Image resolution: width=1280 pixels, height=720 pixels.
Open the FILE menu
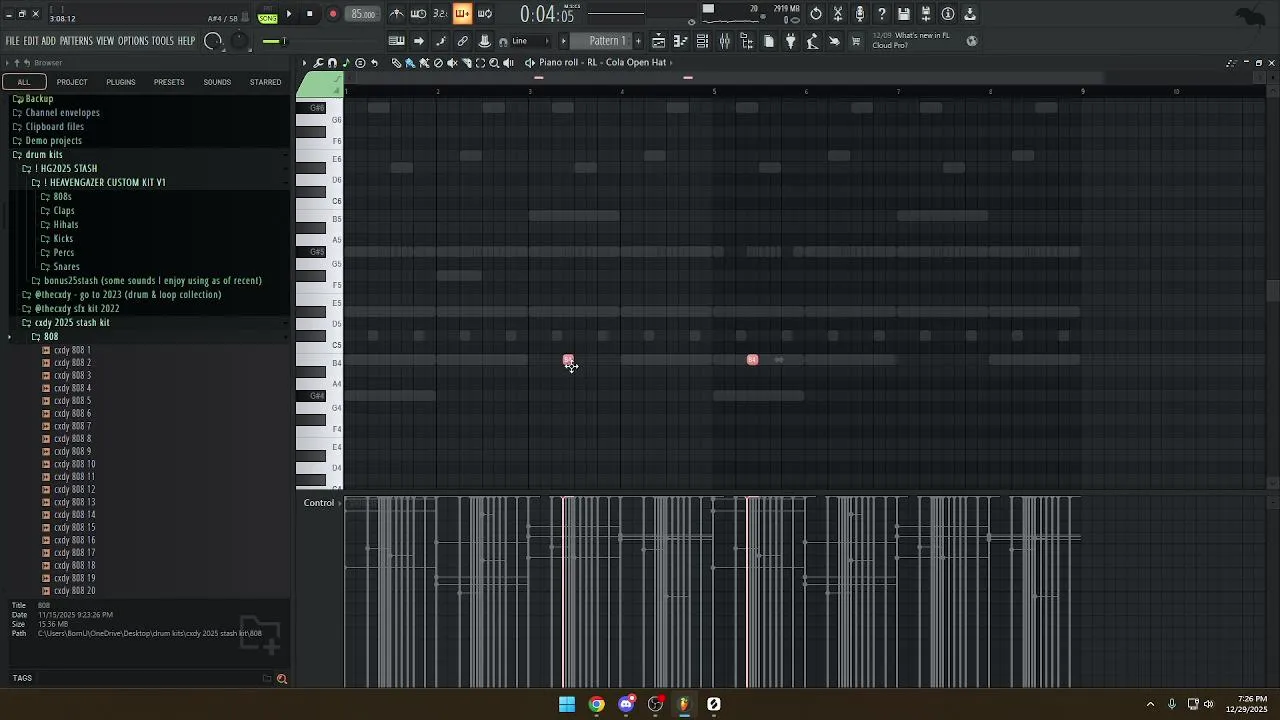[13, 41]
